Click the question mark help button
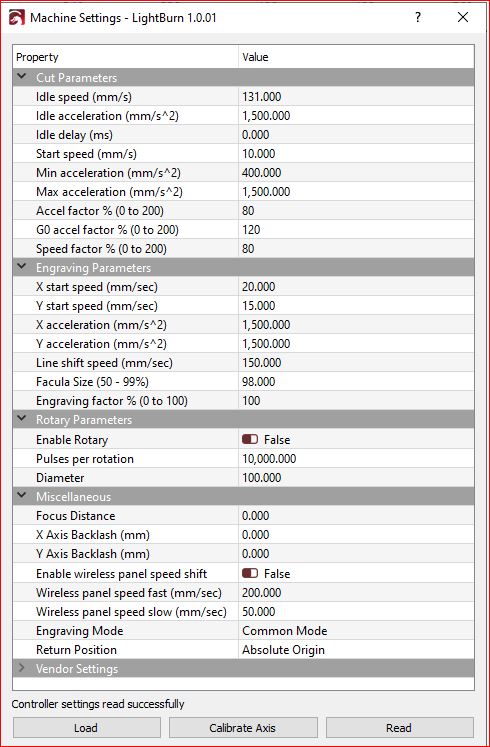Image resolution: width=490 pixels, height=747 pixels. point(418,18)
